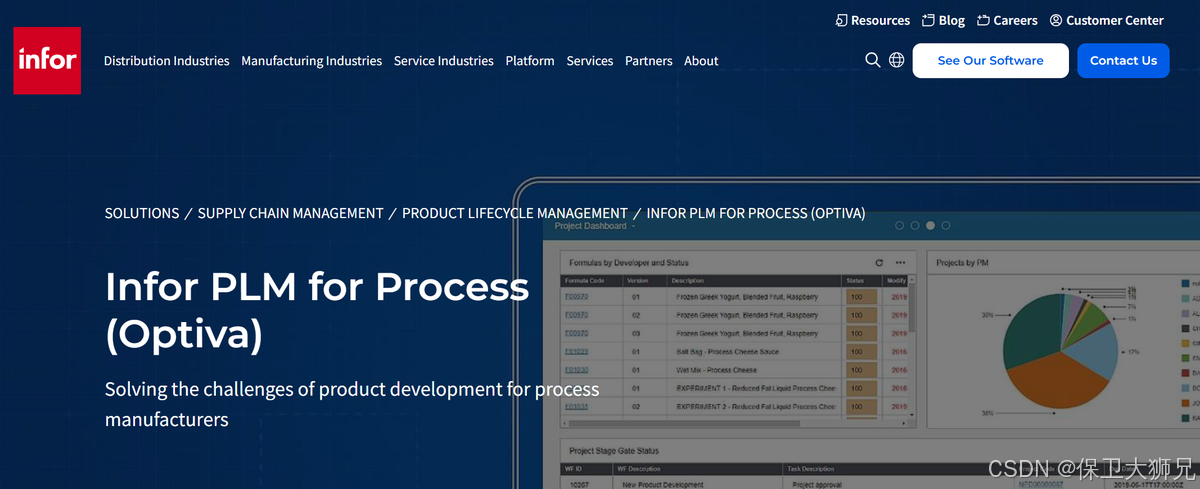This screenshot has width=1200, height=489.
Task: Open formula F00970 with version 01
Action: point(576,297)
